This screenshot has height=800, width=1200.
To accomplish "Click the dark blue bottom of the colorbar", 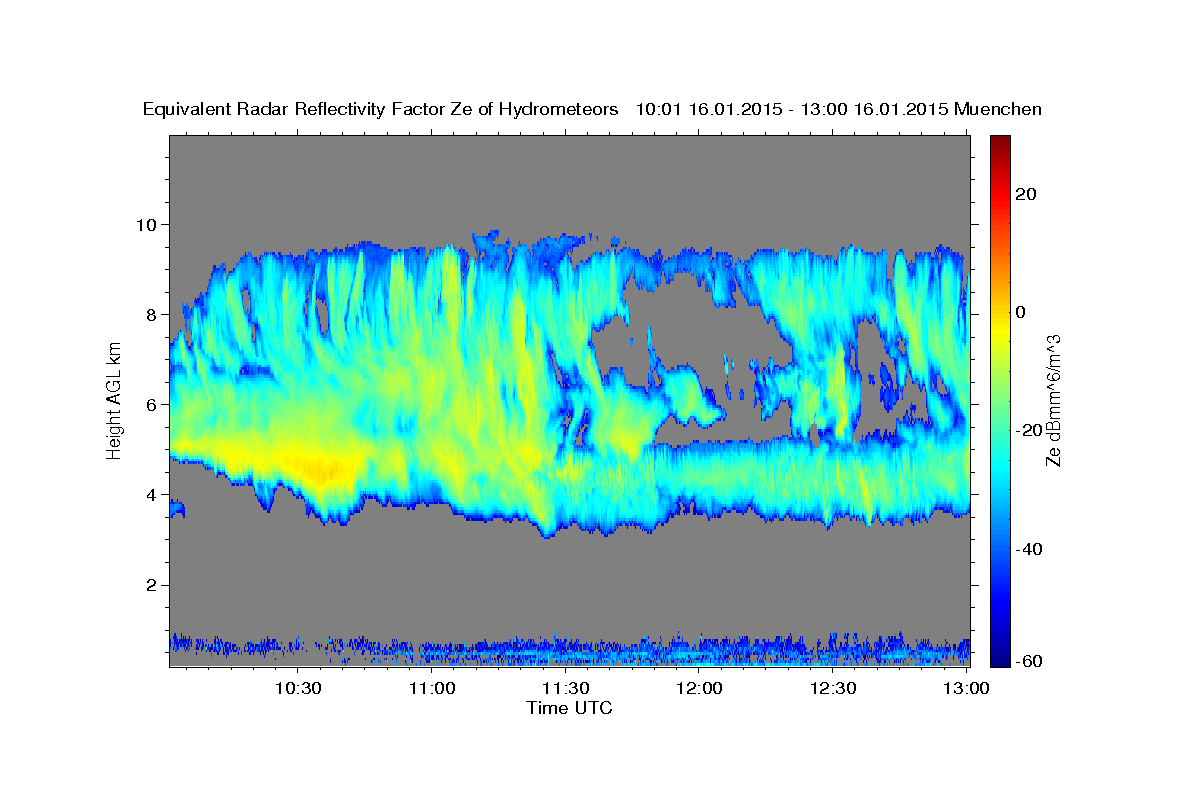I will 1000,658.
